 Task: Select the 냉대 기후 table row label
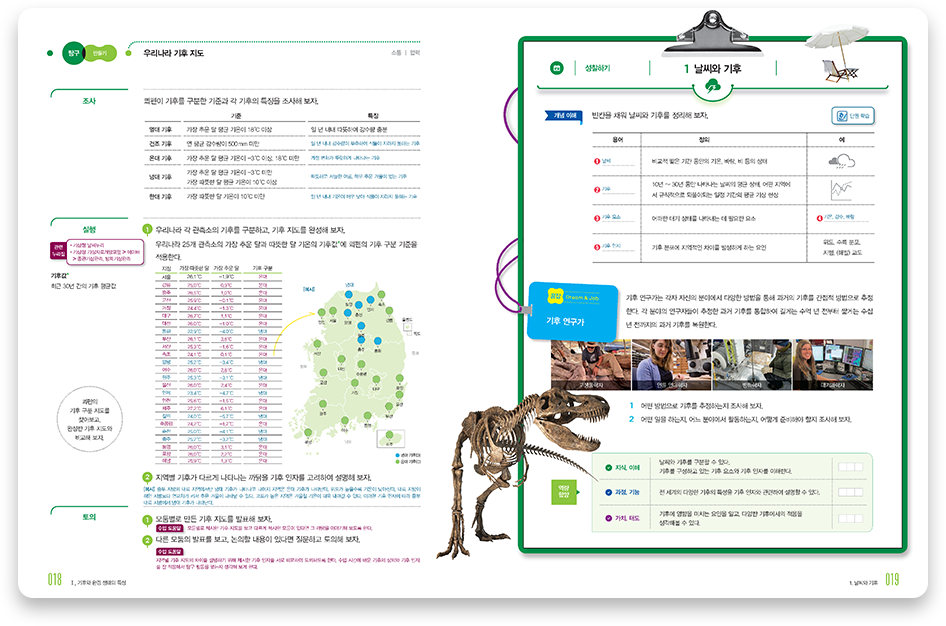pos(160,177)
